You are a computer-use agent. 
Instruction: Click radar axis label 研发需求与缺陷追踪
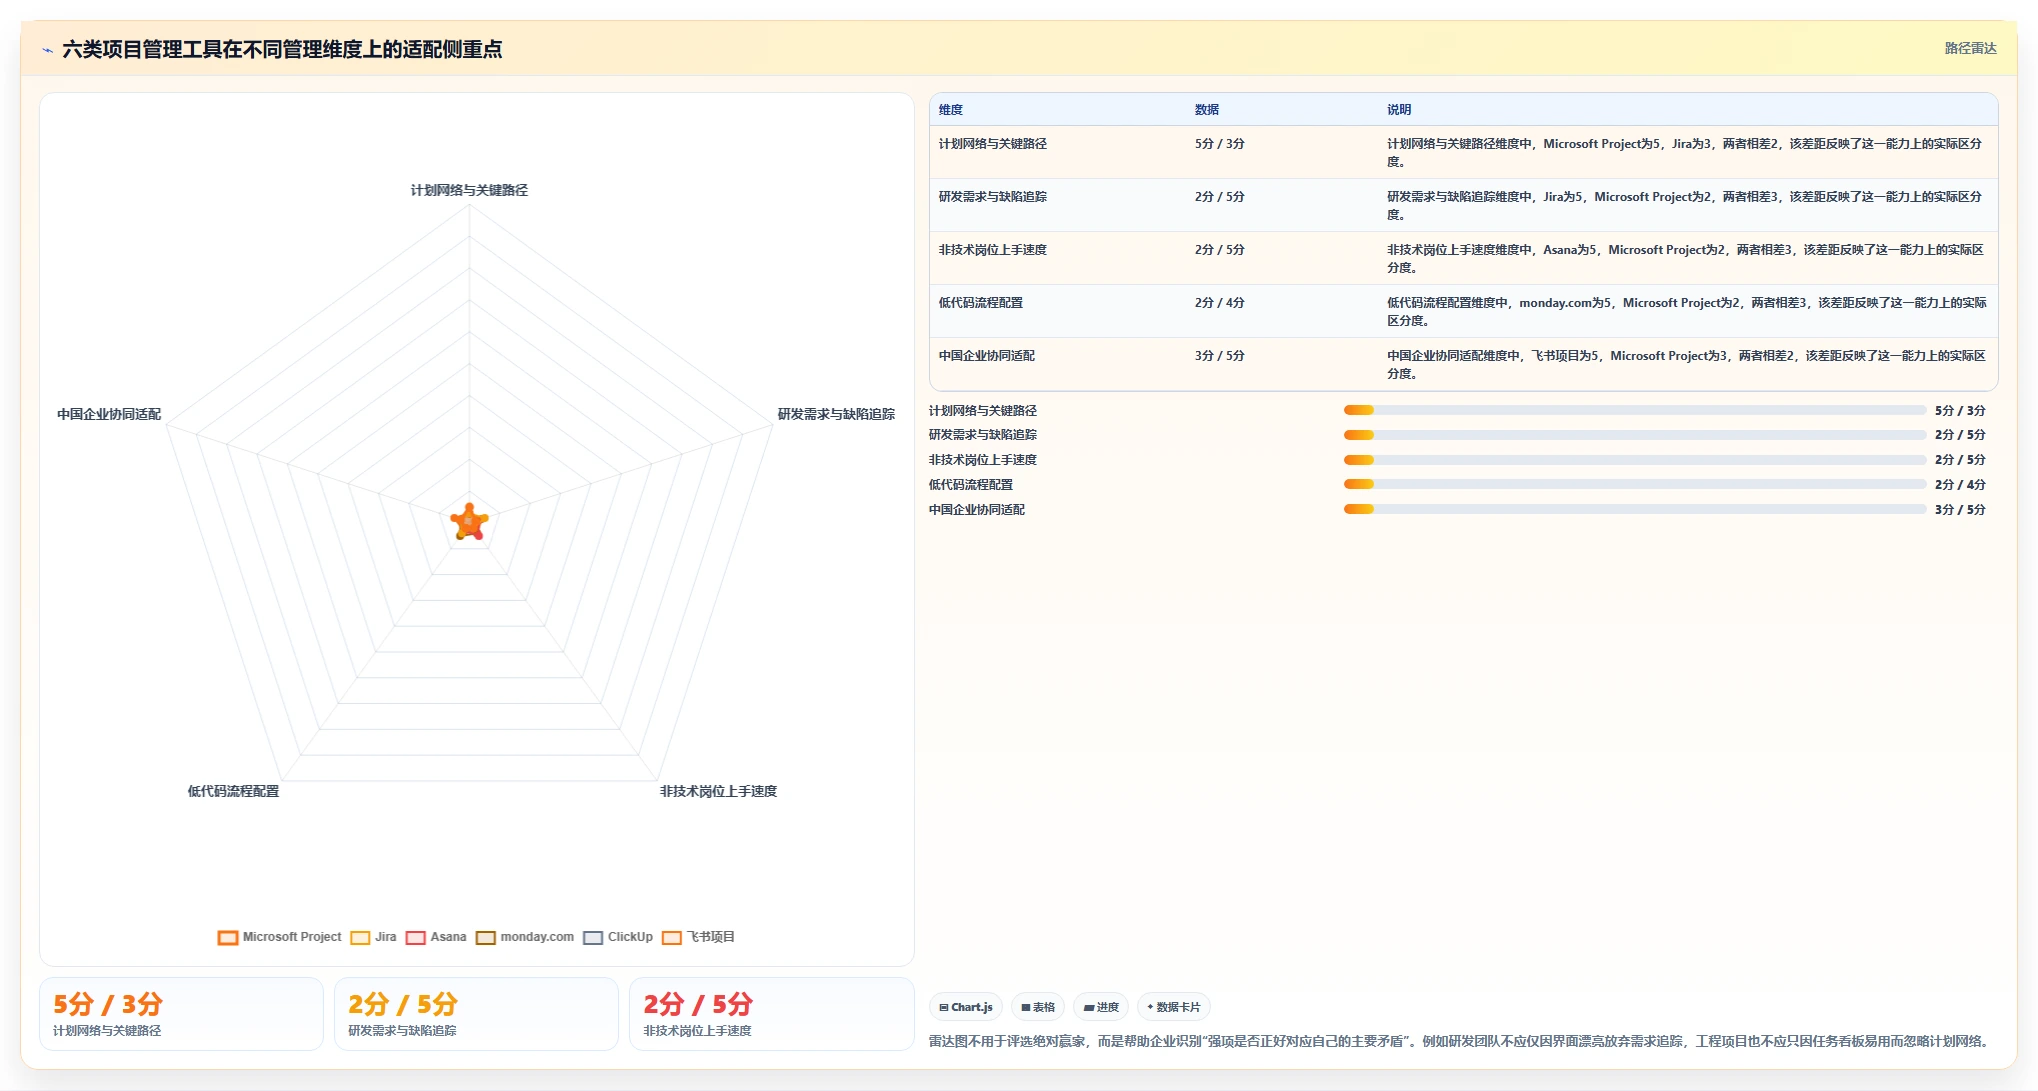pyautogui.click(x=836, y=414)
